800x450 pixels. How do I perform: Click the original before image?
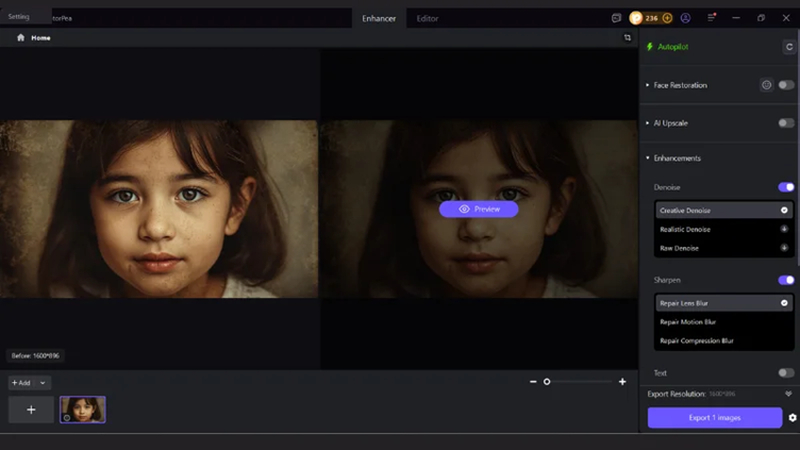tap(159, 209)
